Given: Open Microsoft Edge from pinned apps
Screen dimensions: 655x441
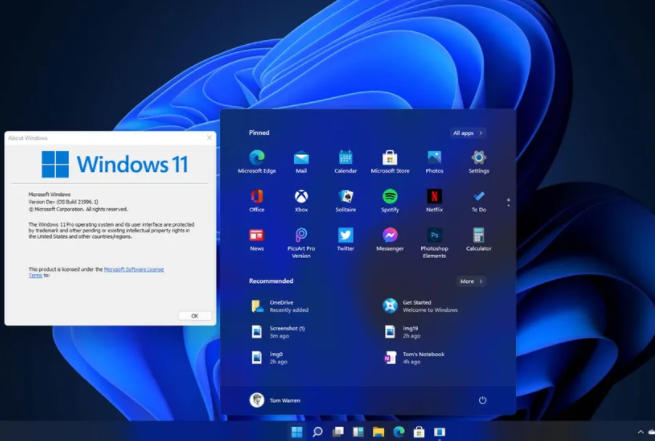Looking at the screenshot, I should (x=257, y=162).
